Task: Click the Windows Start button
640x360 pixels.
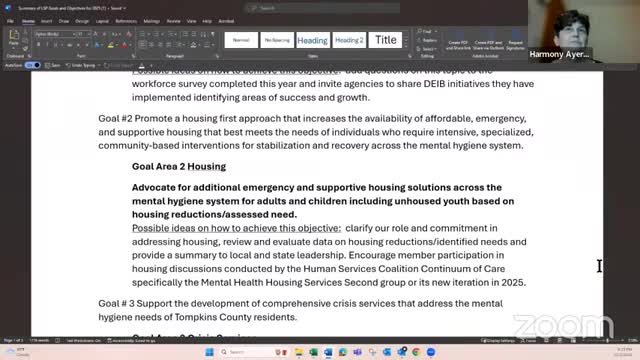Action: pos(209,352)
